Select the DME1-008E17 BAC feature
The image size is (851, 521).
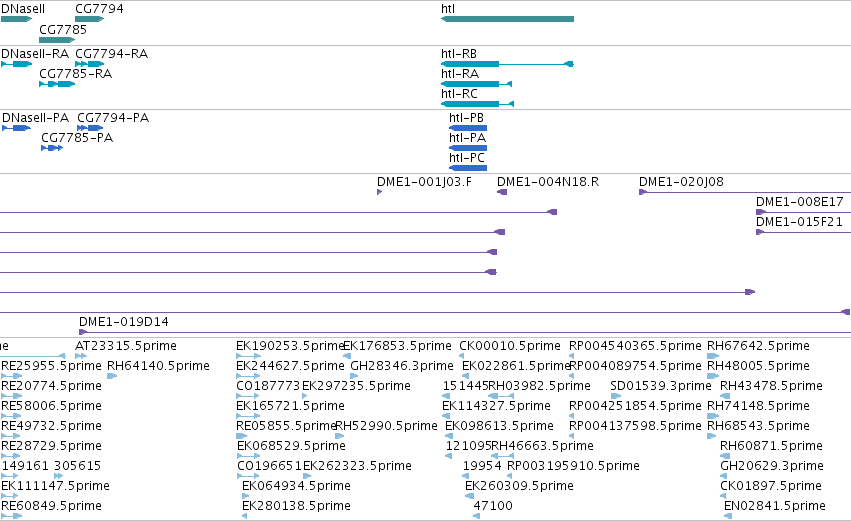point(803,212)
